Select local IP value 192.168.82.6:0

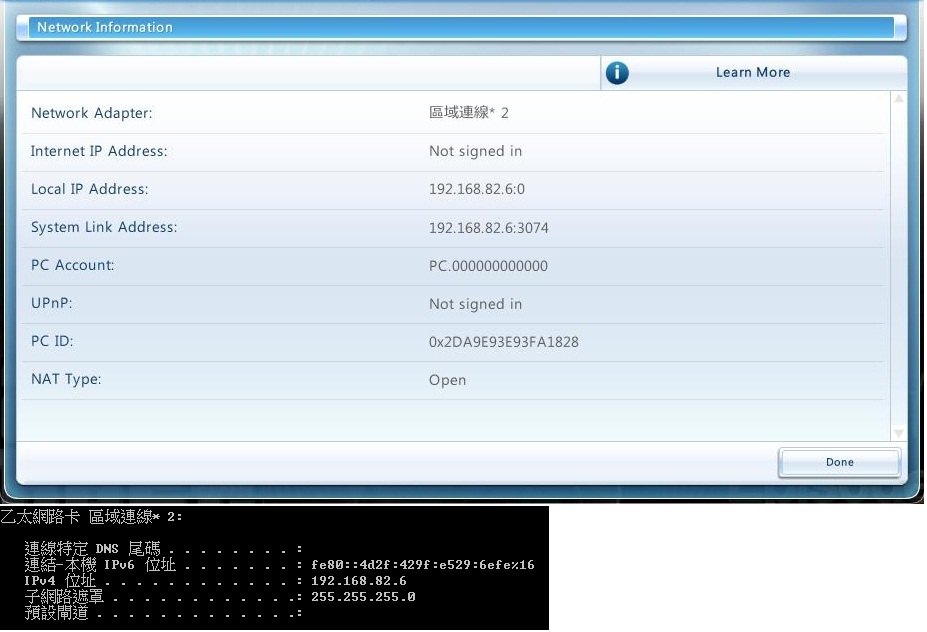(477, 189)
